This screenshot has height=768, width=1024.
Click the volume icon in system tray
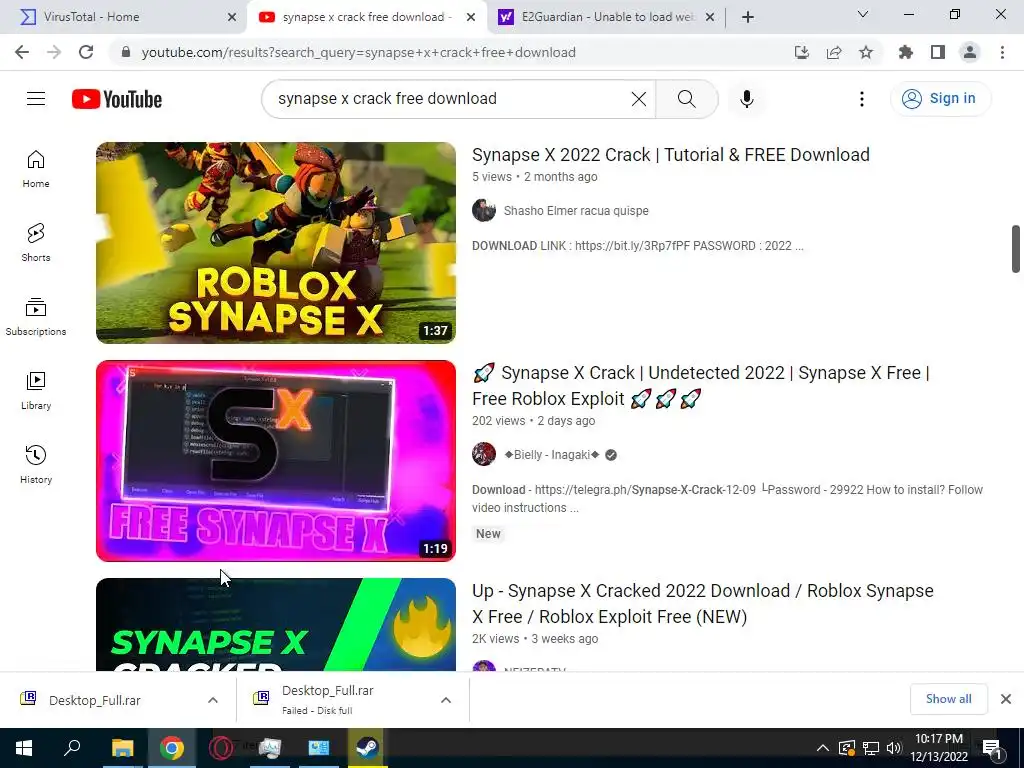[894, 748]
